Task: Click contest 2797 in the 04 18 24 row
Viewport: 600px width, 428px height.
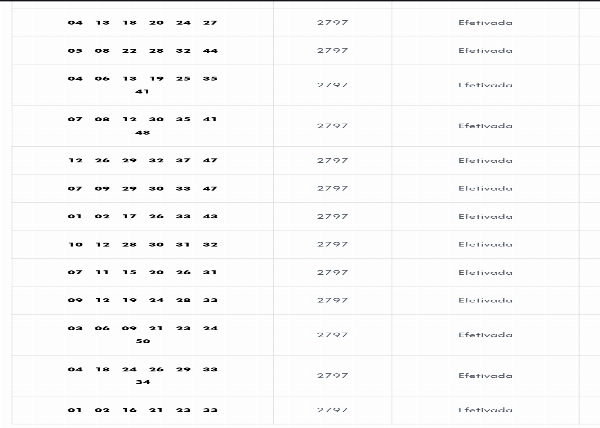Action: point(332,375)
